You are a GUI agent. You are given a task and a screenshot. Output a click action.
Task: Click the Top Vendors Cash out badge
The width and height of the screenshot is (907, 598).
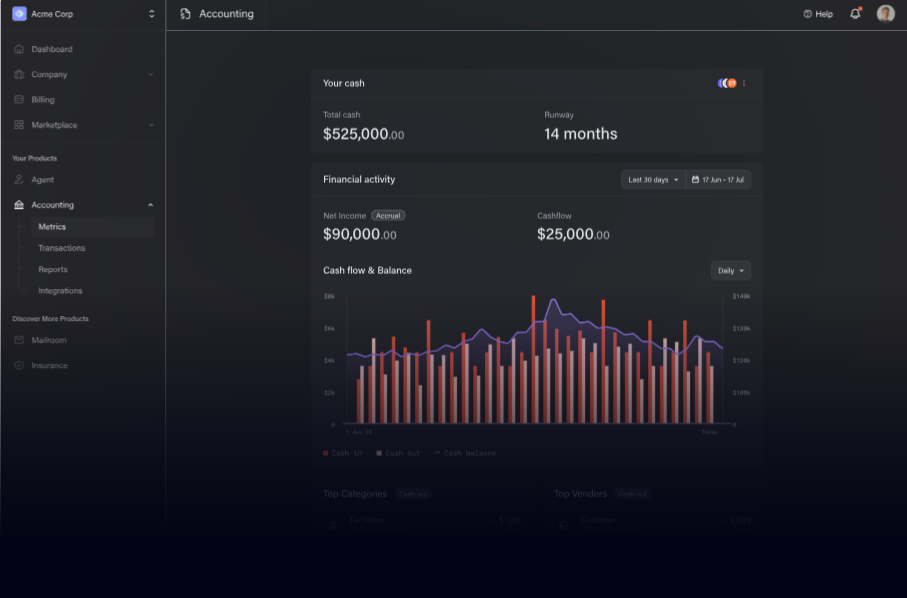tap(632, 494)
